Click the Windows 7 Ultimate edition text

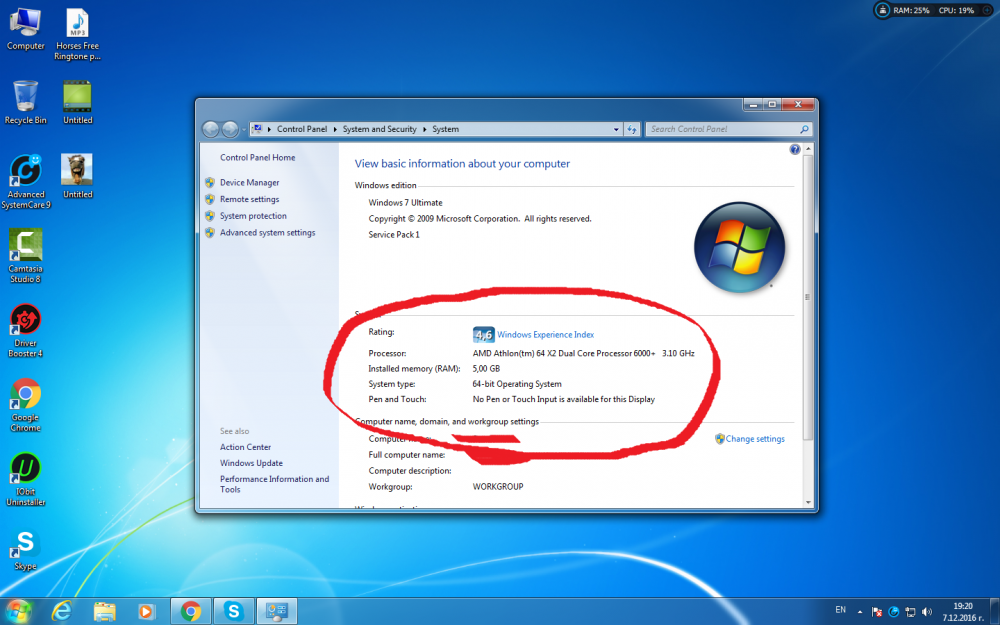[405, 203]
